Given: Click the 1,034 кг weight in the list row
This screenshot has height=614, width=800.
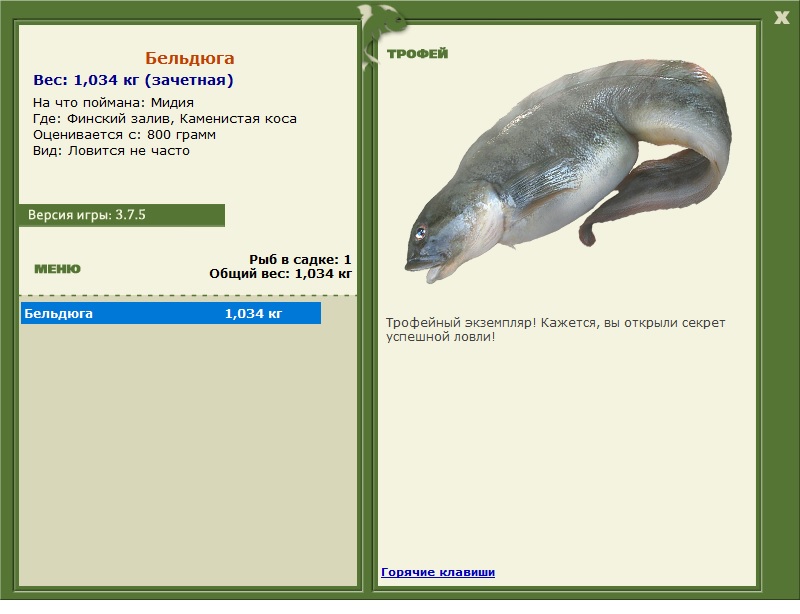Looking at the screenshot, I should click(253, 313).
